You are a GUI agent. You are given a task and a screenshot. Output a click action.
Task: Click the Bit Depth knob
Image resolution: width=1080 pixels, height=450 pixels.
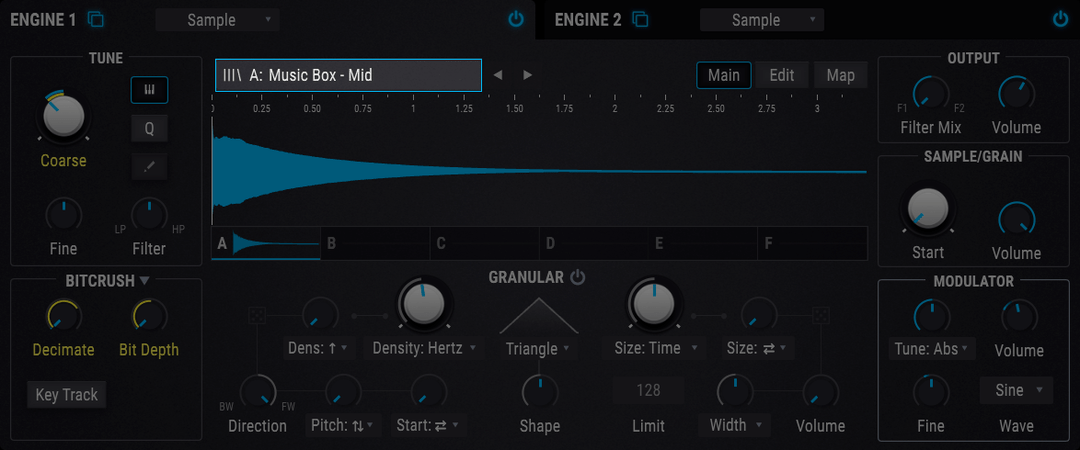149,316
